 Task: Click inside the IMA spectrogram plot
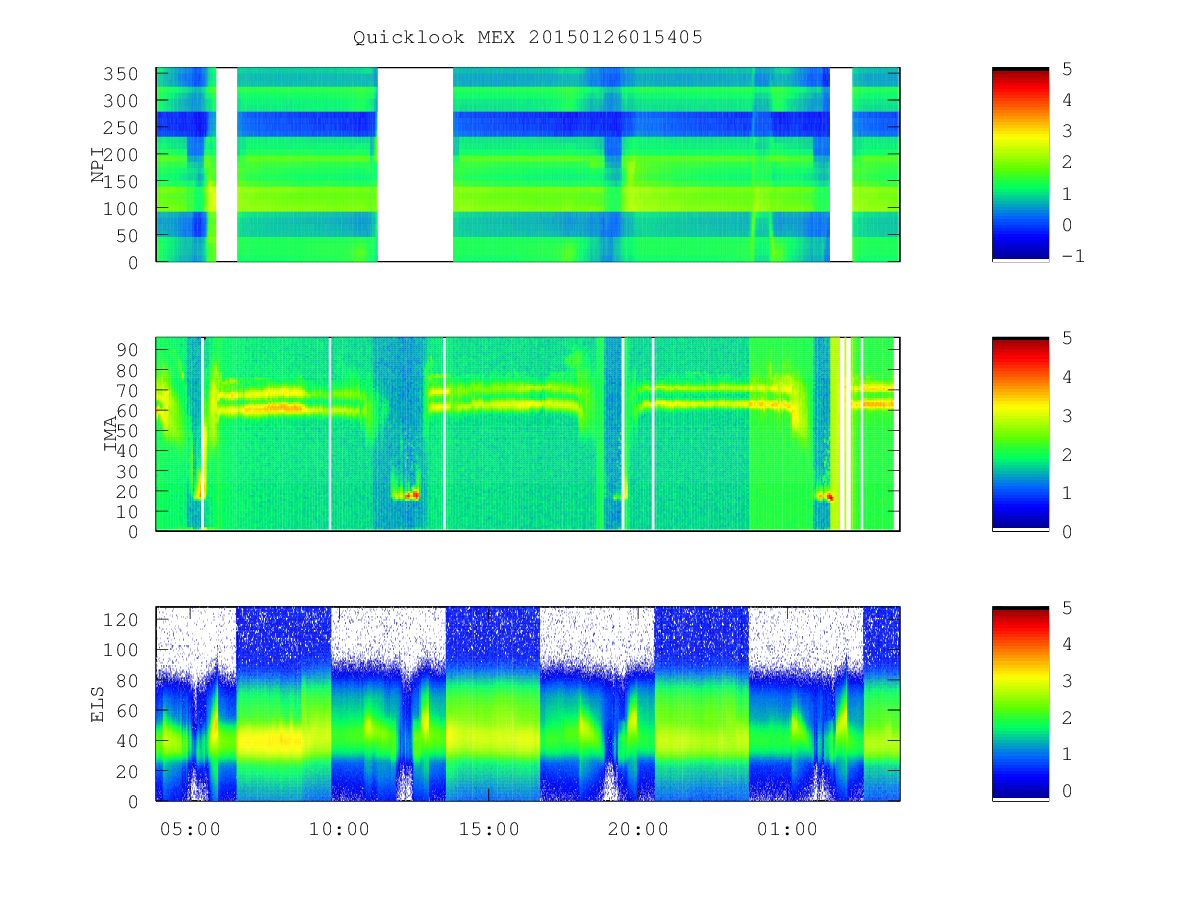pyautogui.click(x=528, y=434)
